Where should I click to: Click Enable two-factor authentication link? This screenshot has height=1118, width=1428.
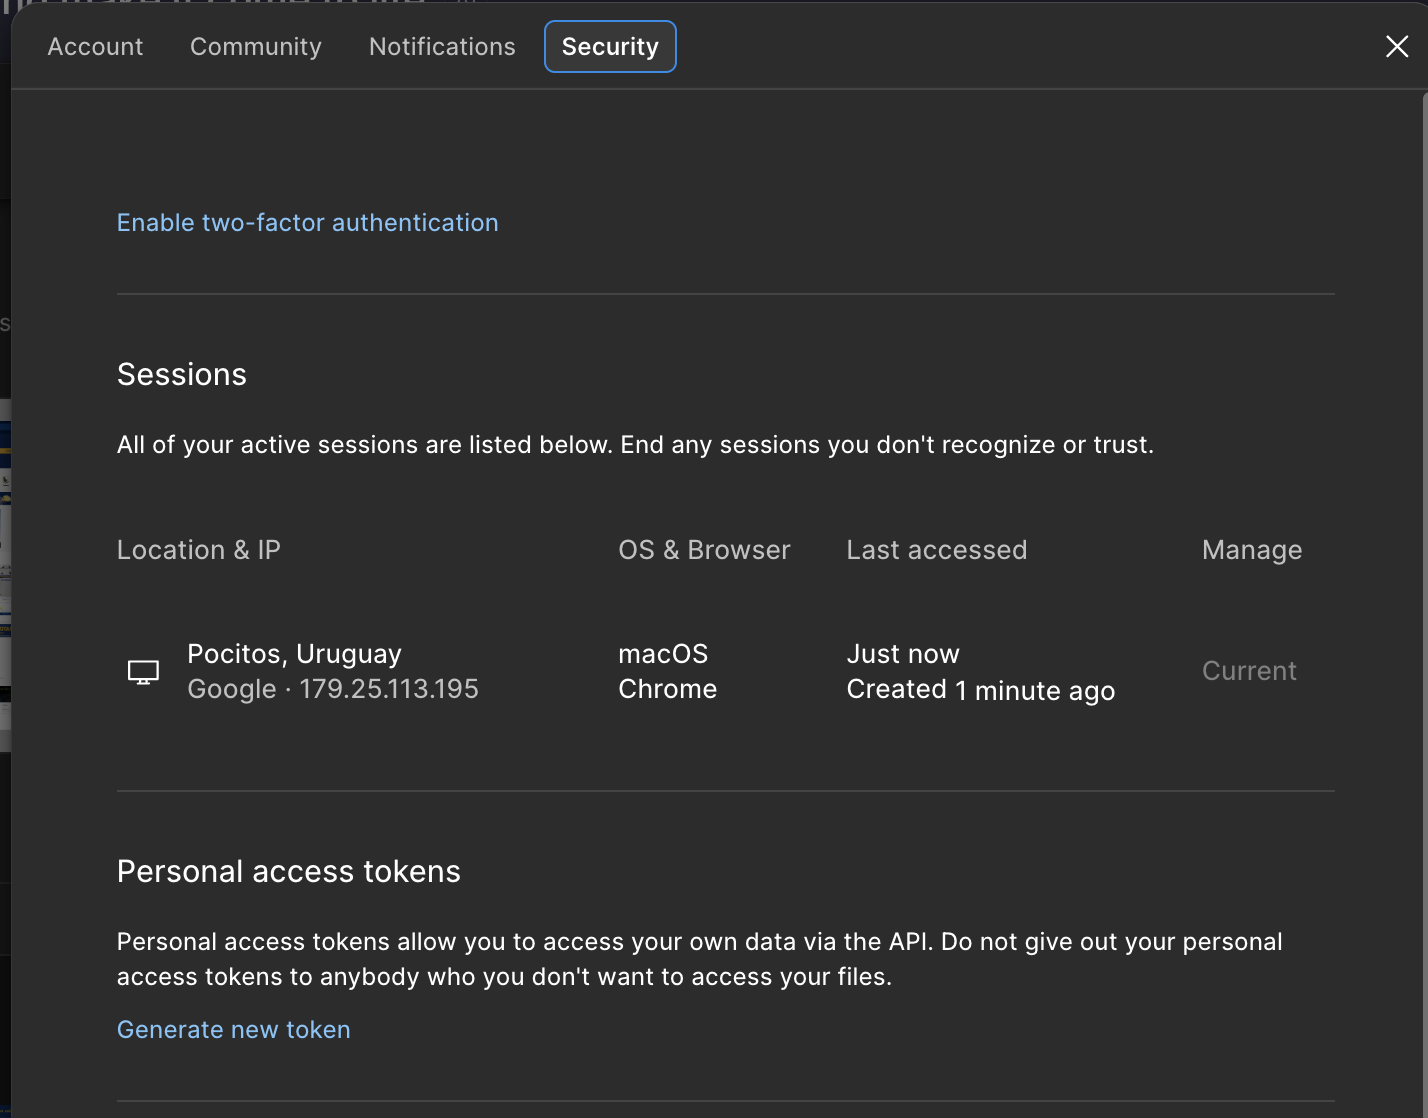(x=307, y=223)
